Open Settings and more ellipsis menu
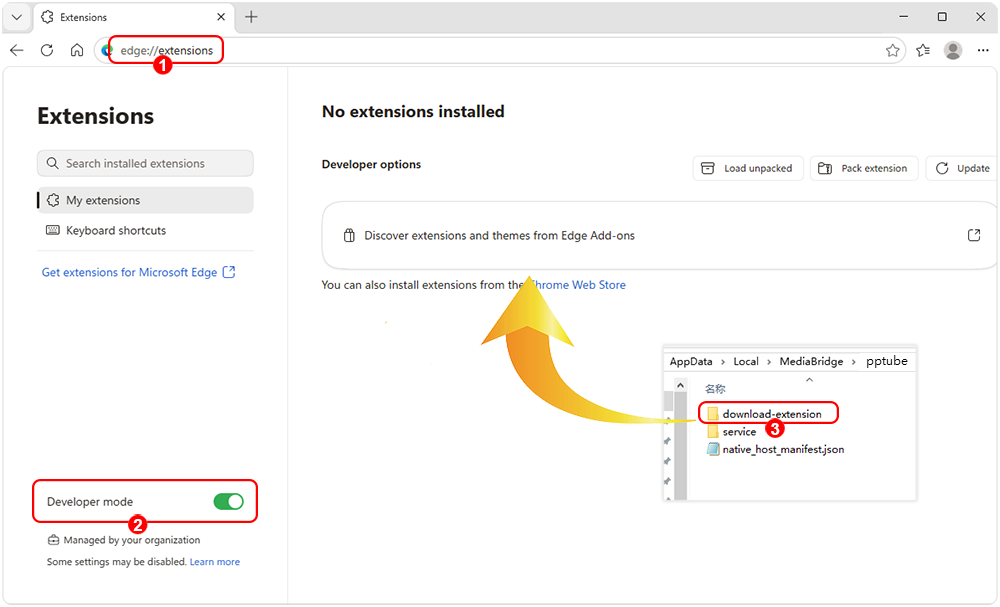The height and width of the screenshot is (607, 1000). coord(983,50)
